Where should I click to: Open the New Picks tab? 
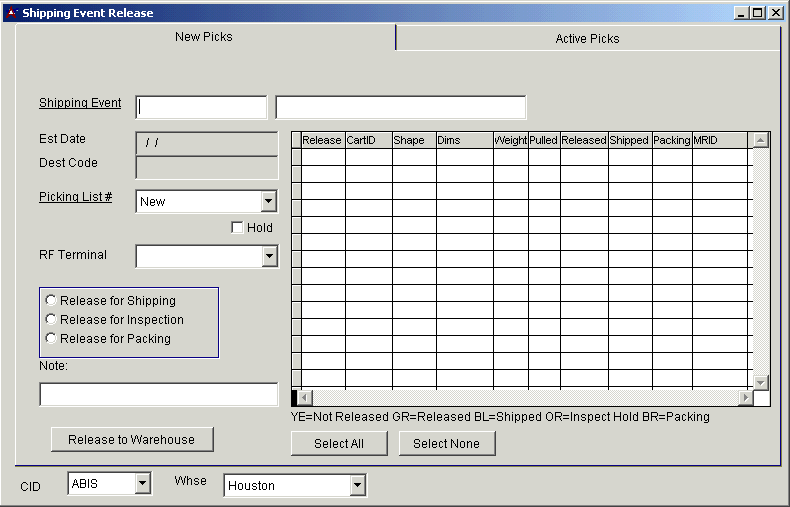click(x=204, y=37)
